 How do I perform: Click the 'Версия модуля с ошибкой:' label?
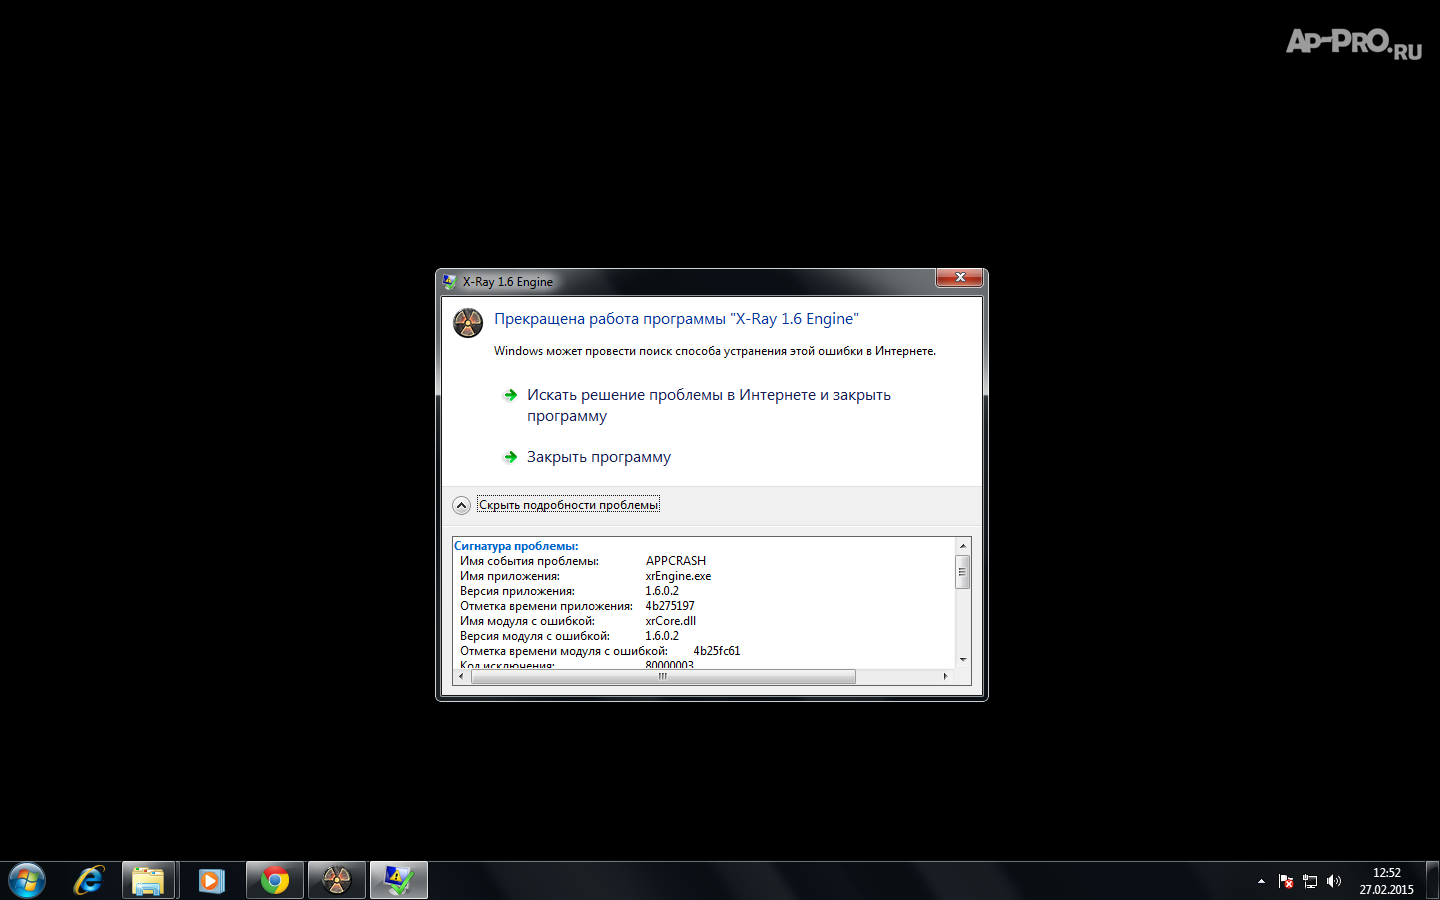click(535, 636)
